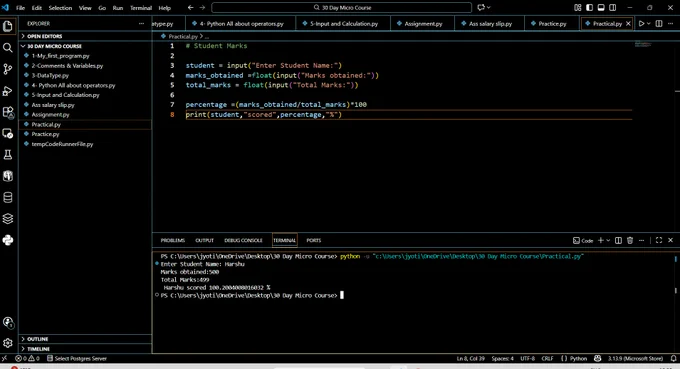Screen dimensions: 680x369
Task: Toggle Secondary Side Bar visibility
Action: tap(613, 7)
